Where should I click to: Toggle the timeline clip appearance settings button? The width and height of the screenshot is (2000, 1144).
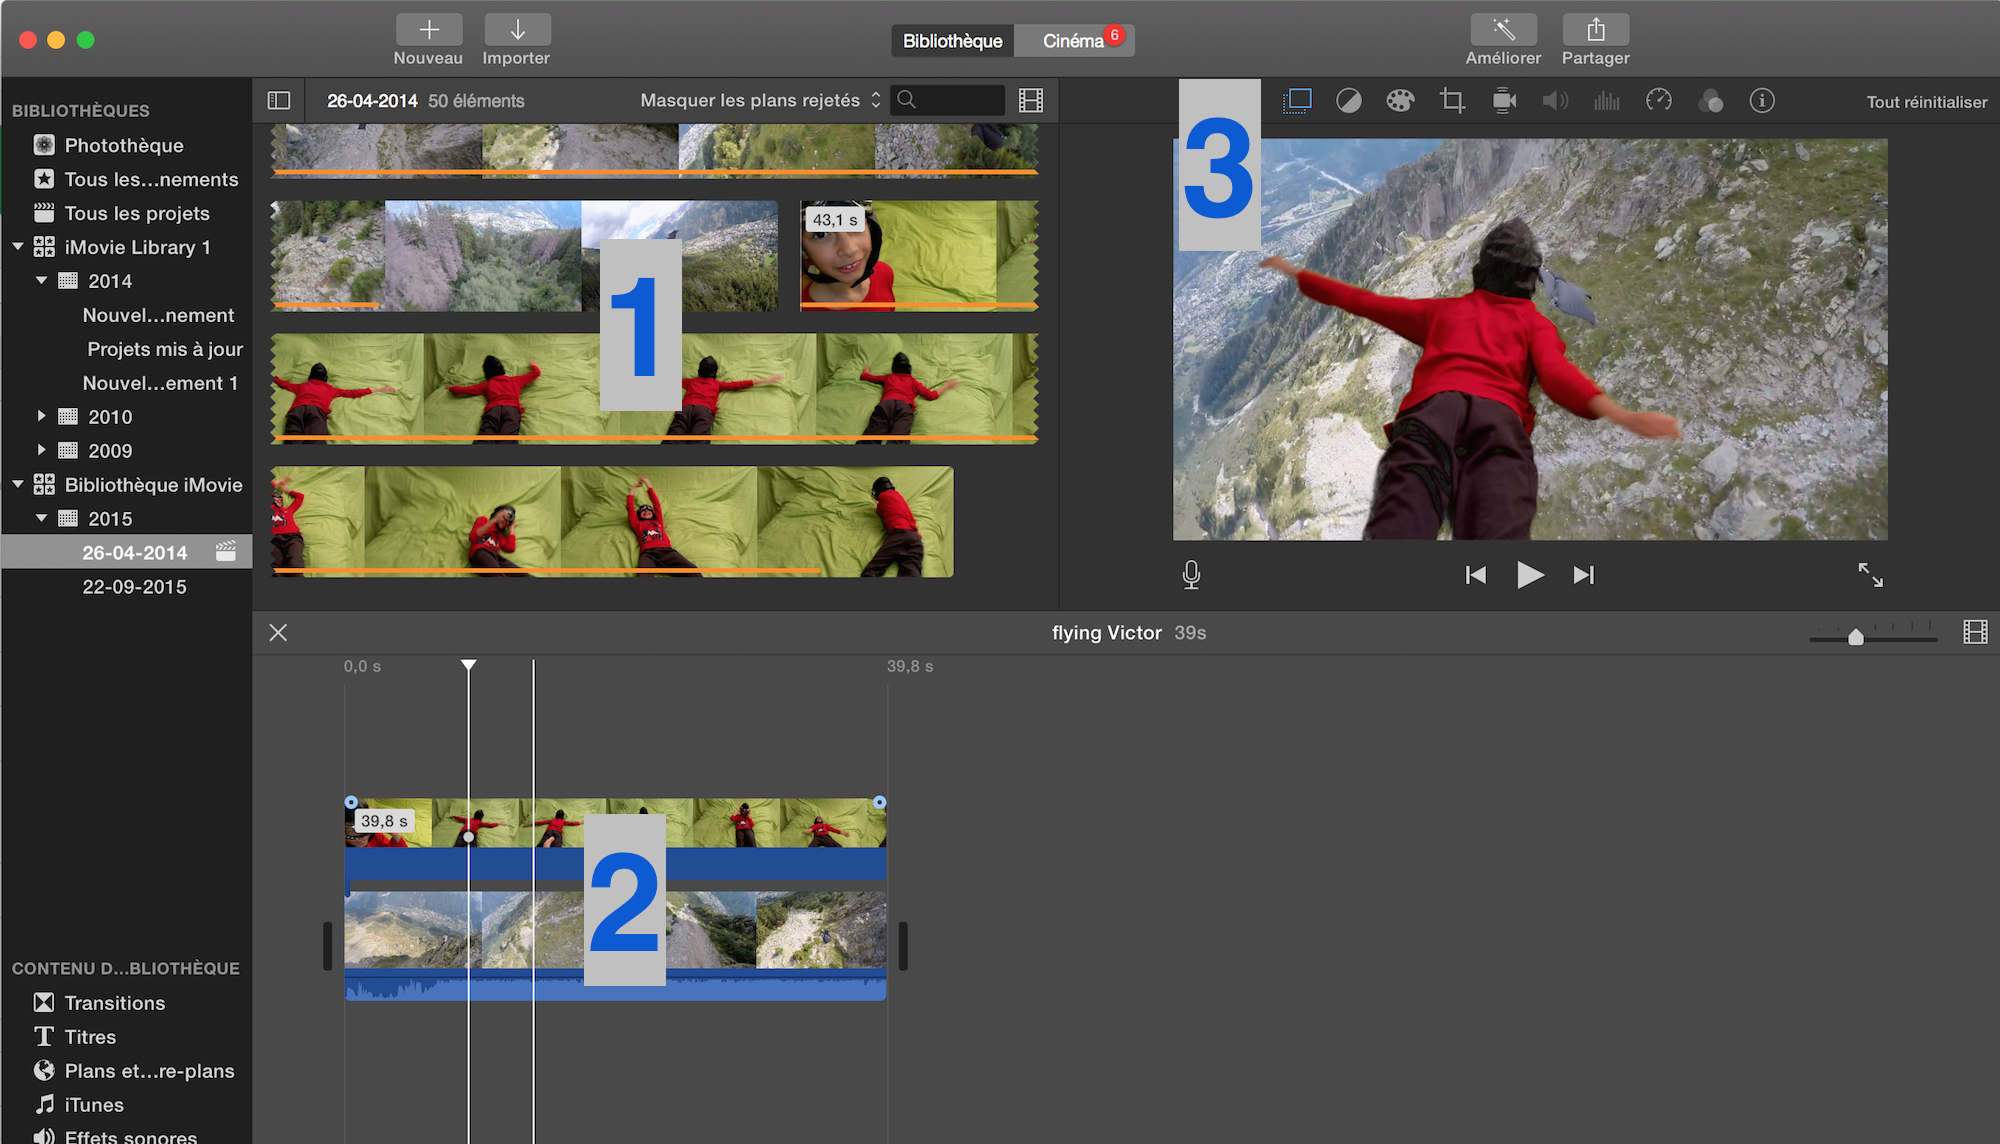tap(1975, 633)
